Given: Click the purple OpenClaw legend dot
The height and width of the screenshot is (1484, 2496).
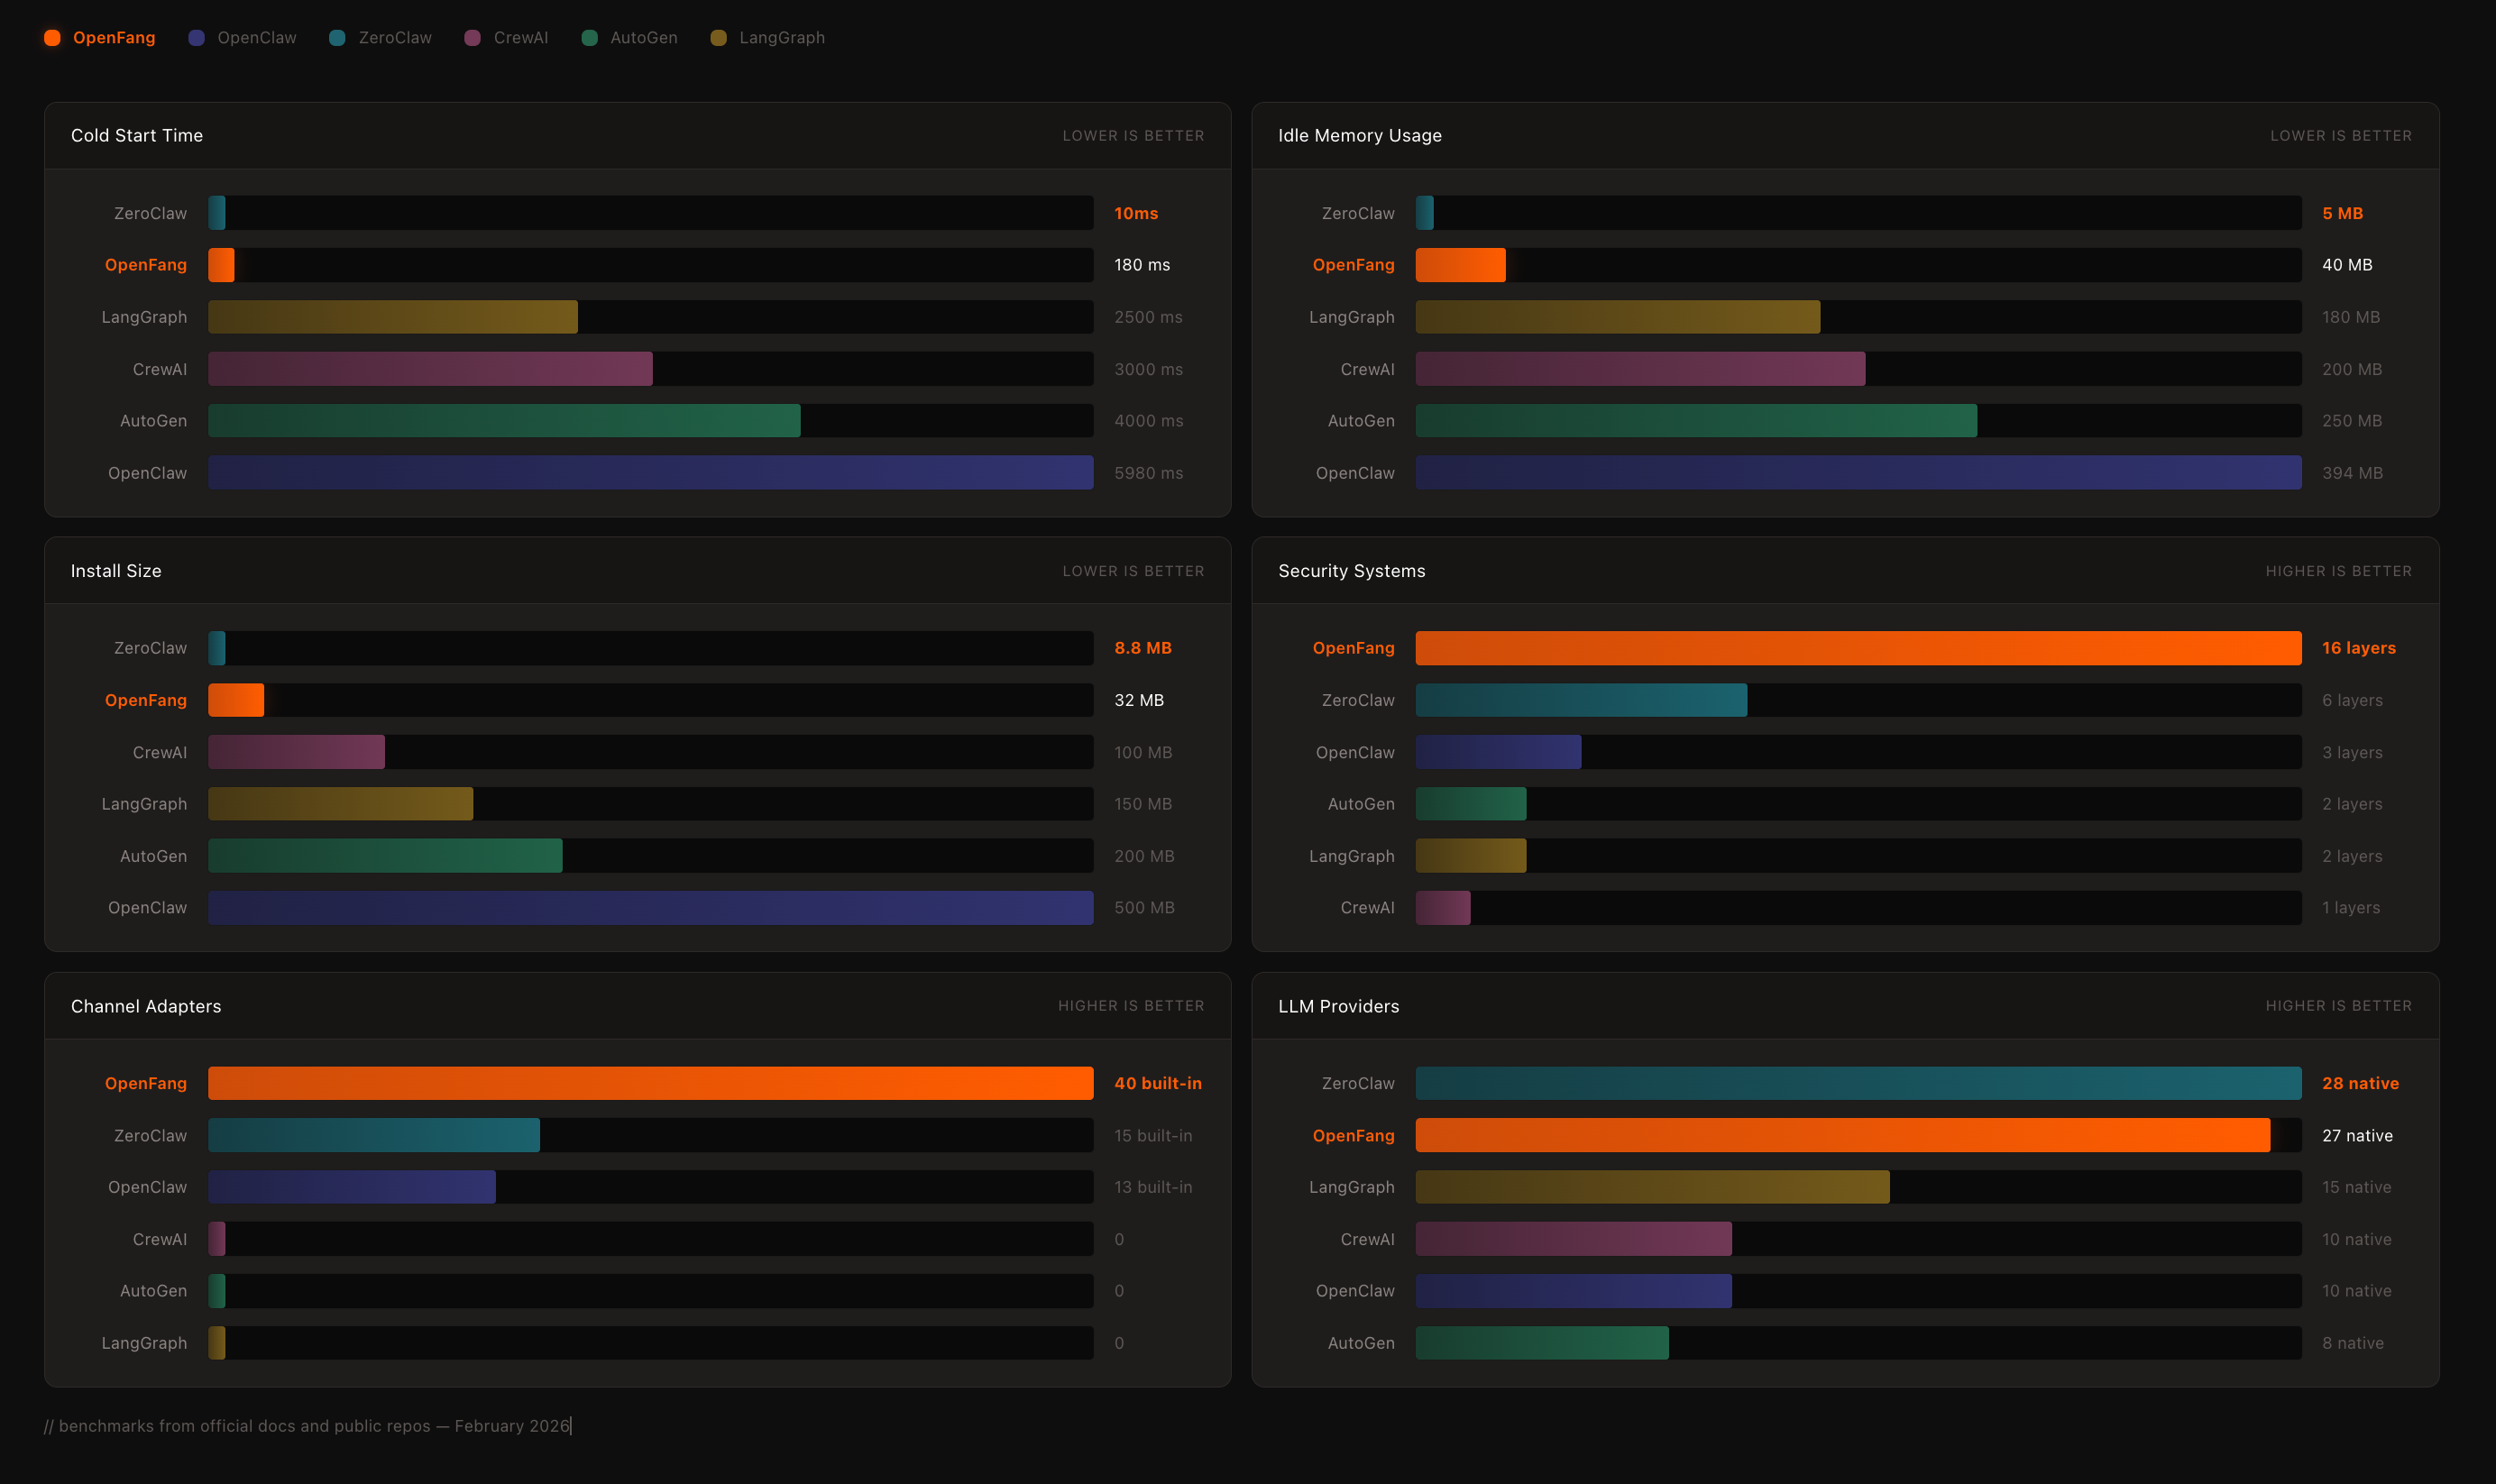Looking at the screenshot, I should pos(196,38).
